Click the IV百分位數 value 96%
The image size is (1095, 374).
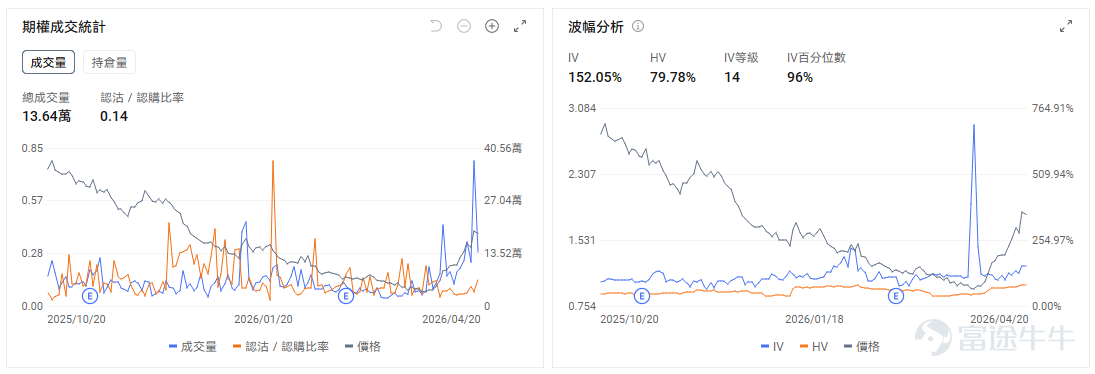[800, 77]
